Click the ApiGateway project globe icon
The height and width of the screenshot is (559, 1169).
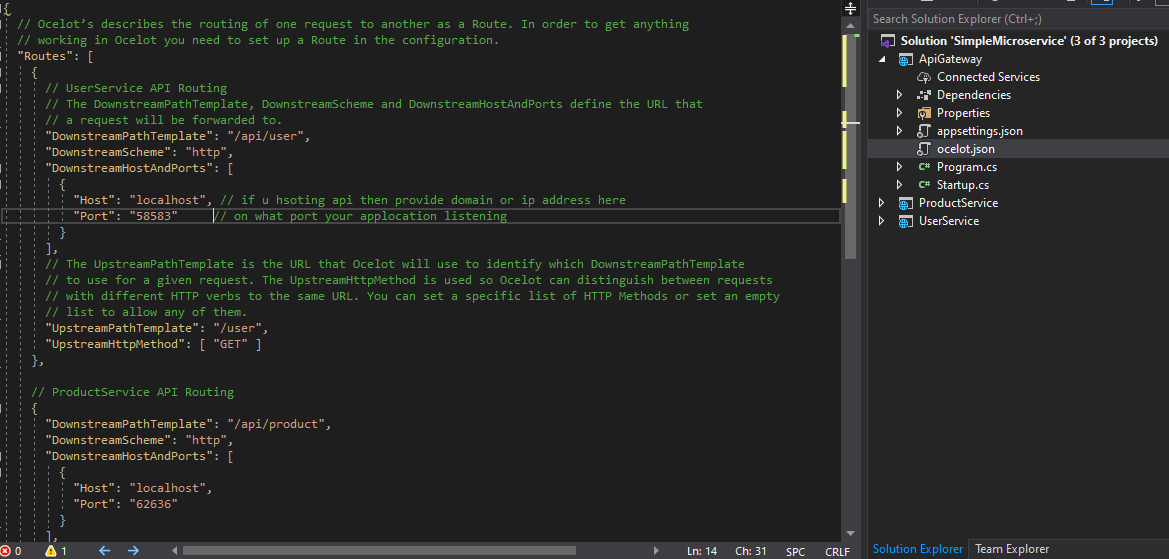(x=905, y=59)
